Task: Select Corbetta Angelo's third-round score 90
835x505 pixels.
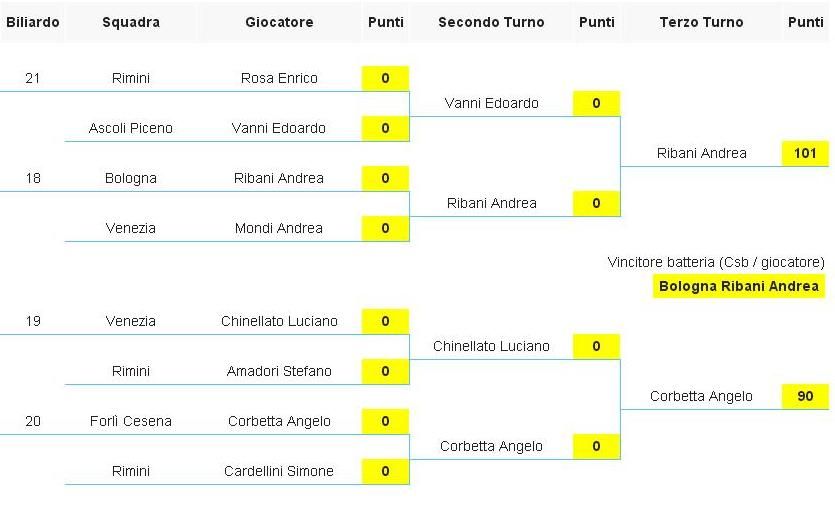Action: coord(805,396)
